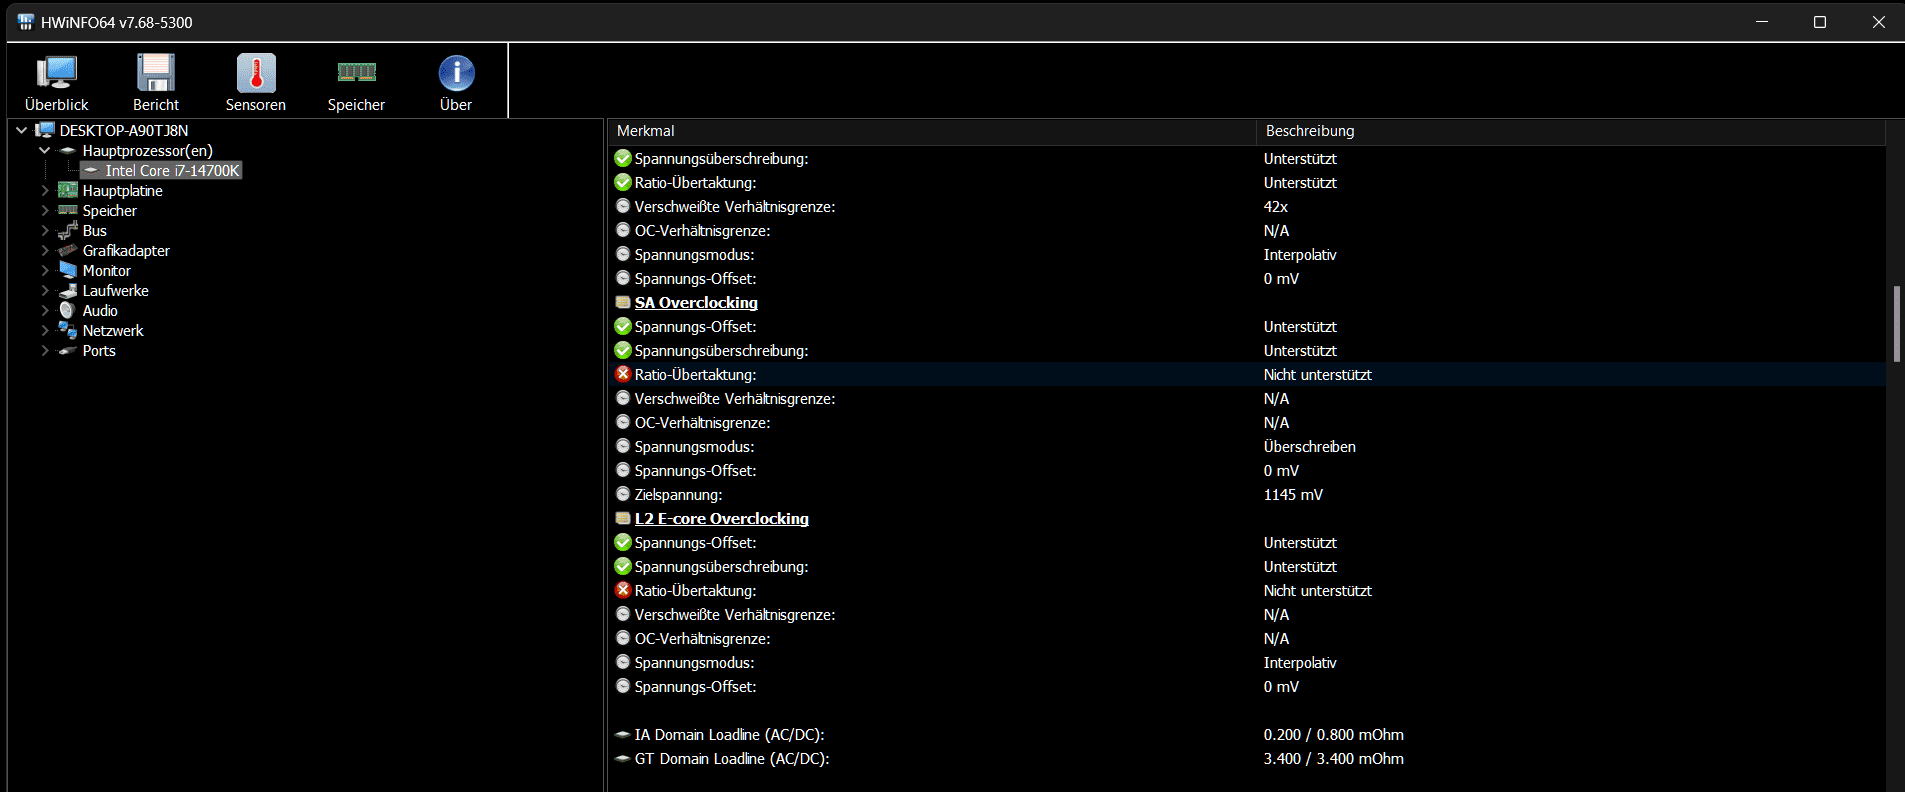Click red X icon on highlighted Ratio-Übertaktung
The image size is (1905, 792).
[623, 374]
